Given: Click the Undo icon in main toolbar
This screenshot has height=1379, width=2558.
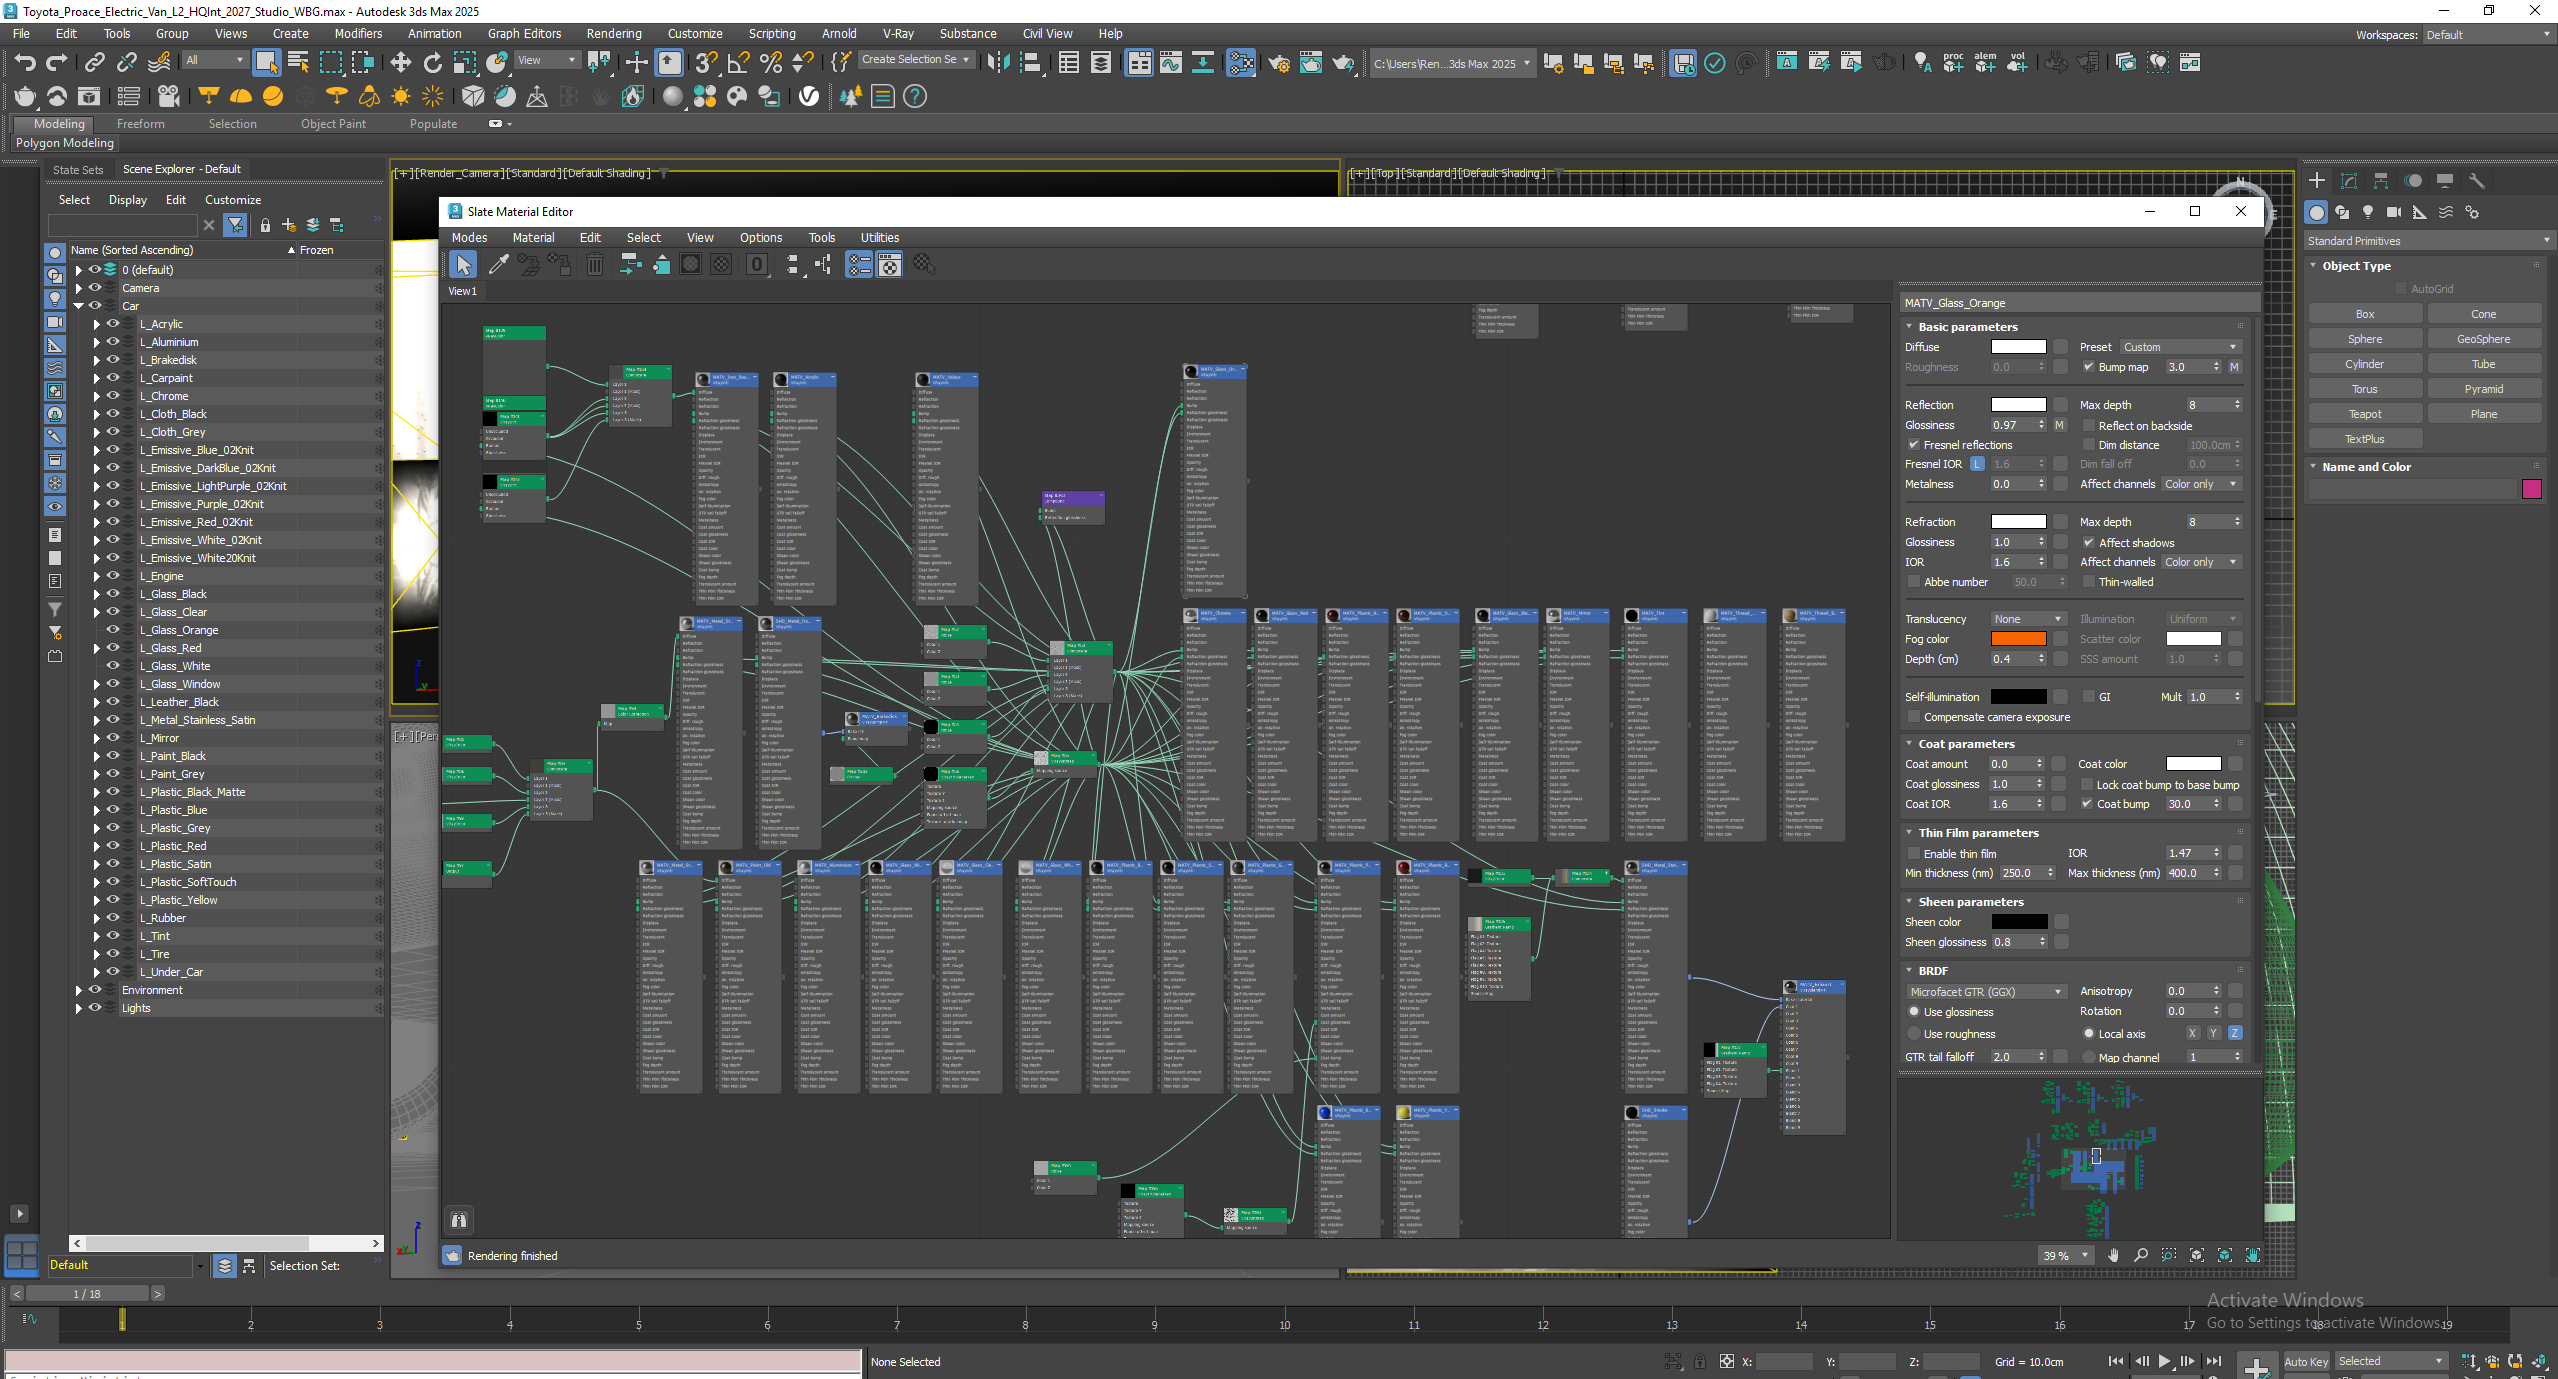Looking at the screenshot, I should (25, 63).
